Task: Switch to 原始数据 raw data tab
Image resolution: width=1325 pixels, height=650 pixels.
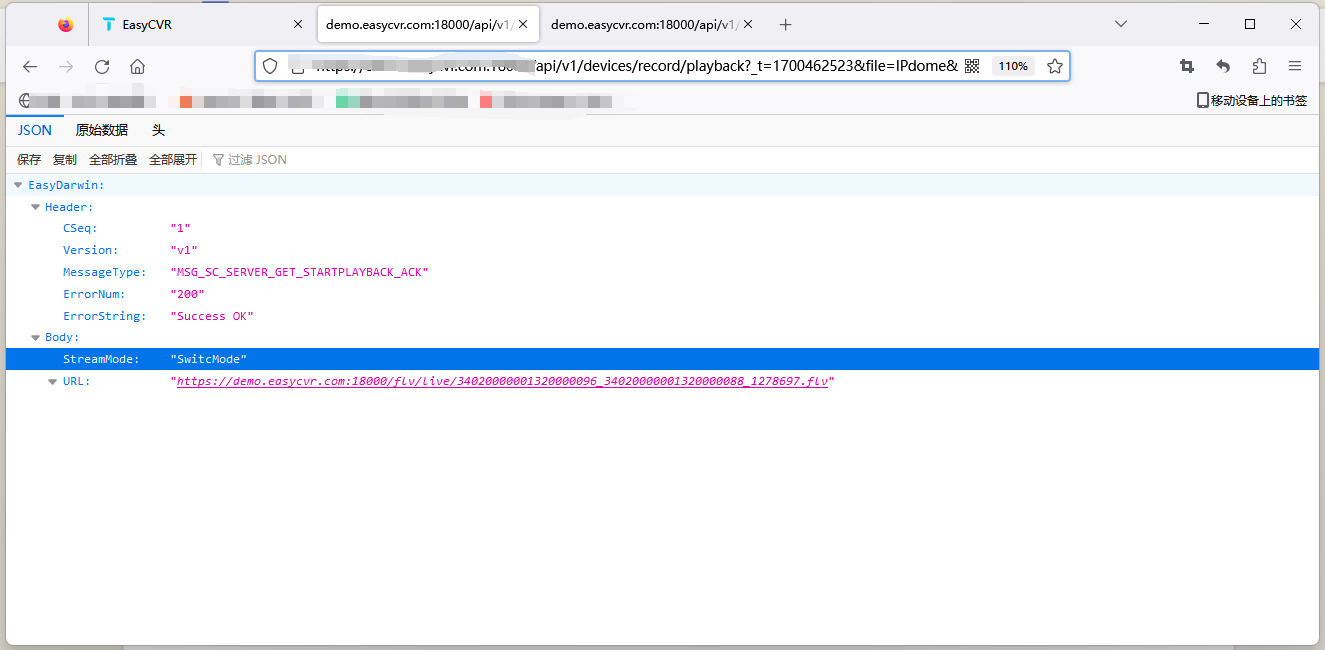Action: point(102,130)
